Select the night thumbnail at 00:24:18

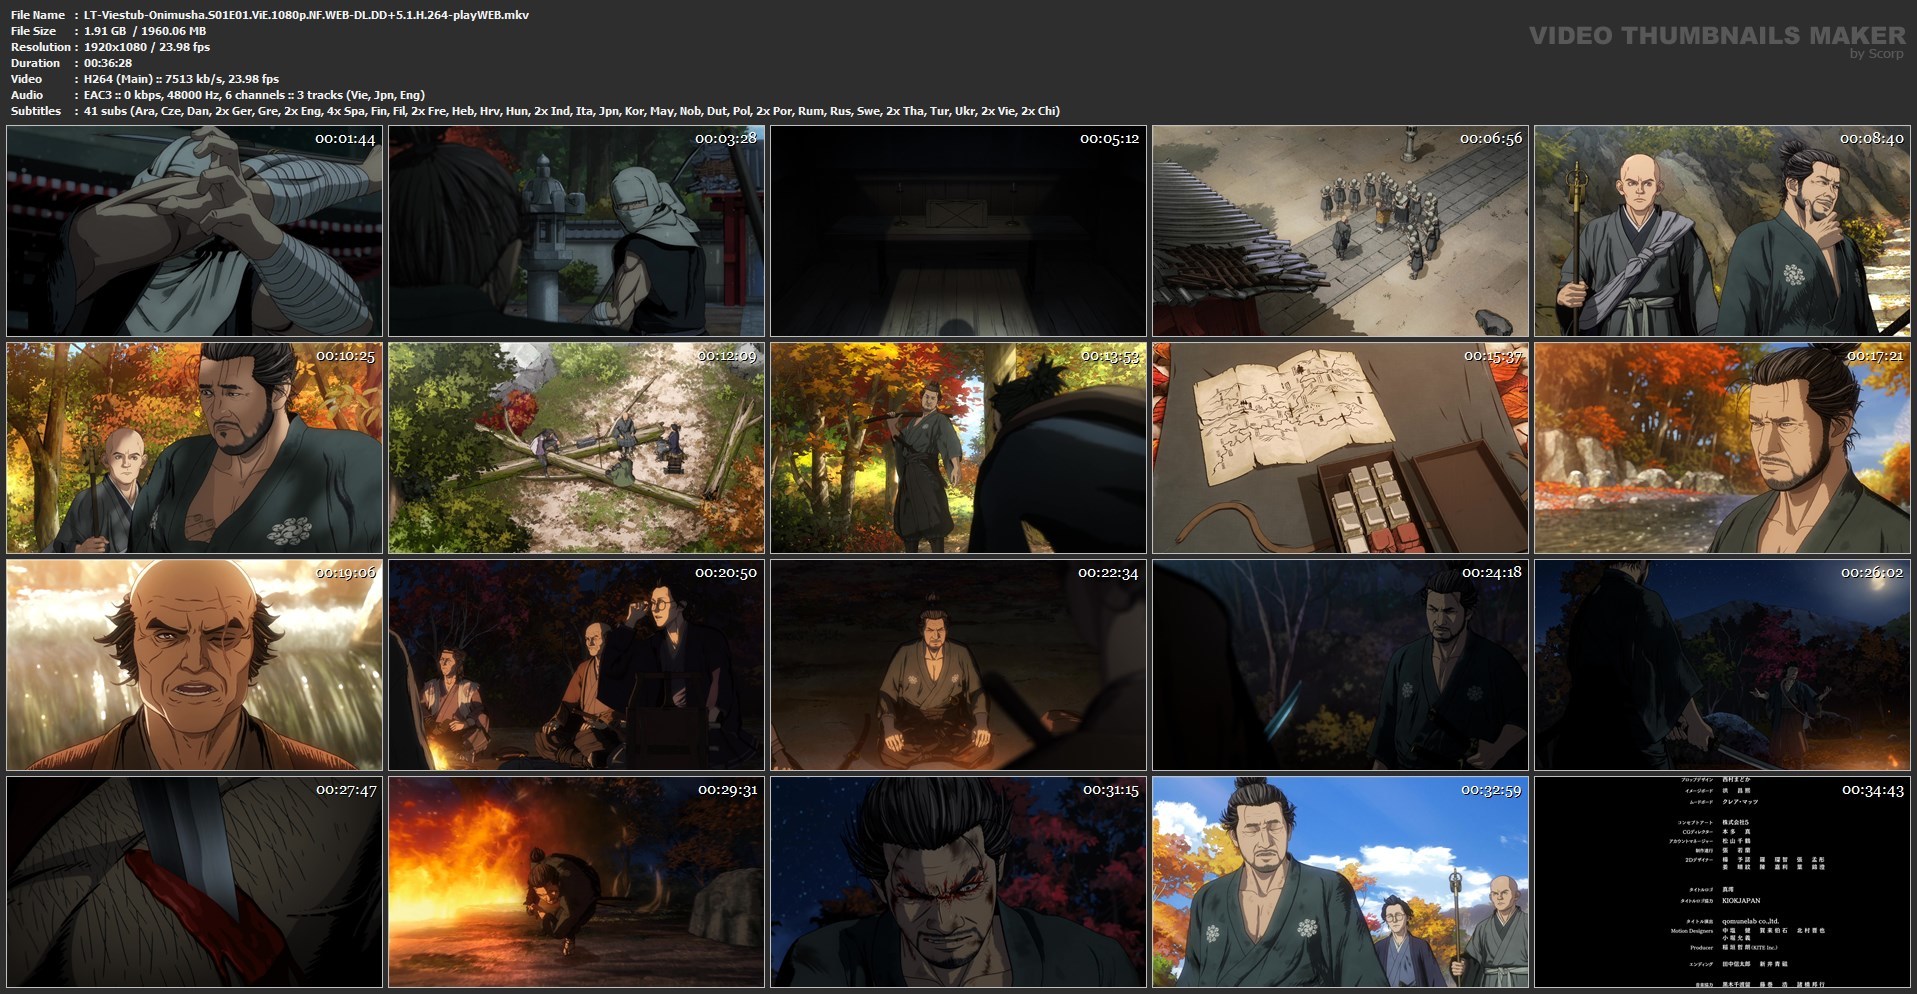[1340, 665]
